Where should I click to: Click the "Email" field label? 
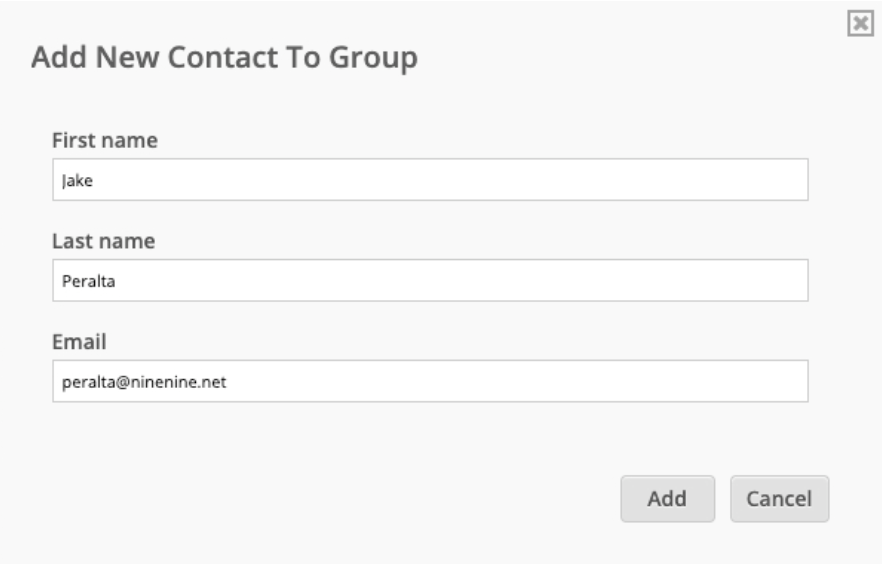(79, 341)
